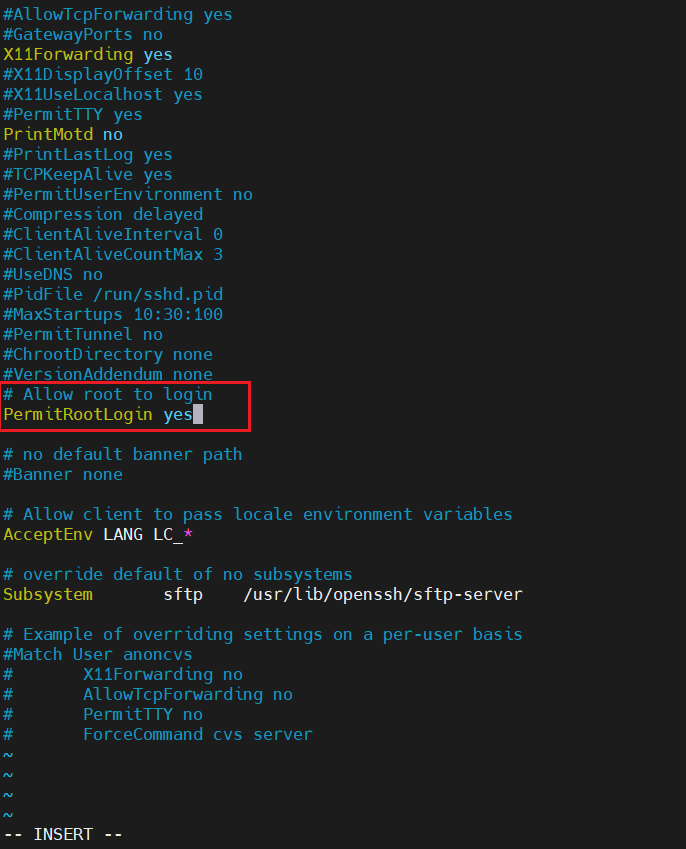Click the #AllowTcpForwarding yes line
The image size is (686, 849).
(x=117, y=15)
